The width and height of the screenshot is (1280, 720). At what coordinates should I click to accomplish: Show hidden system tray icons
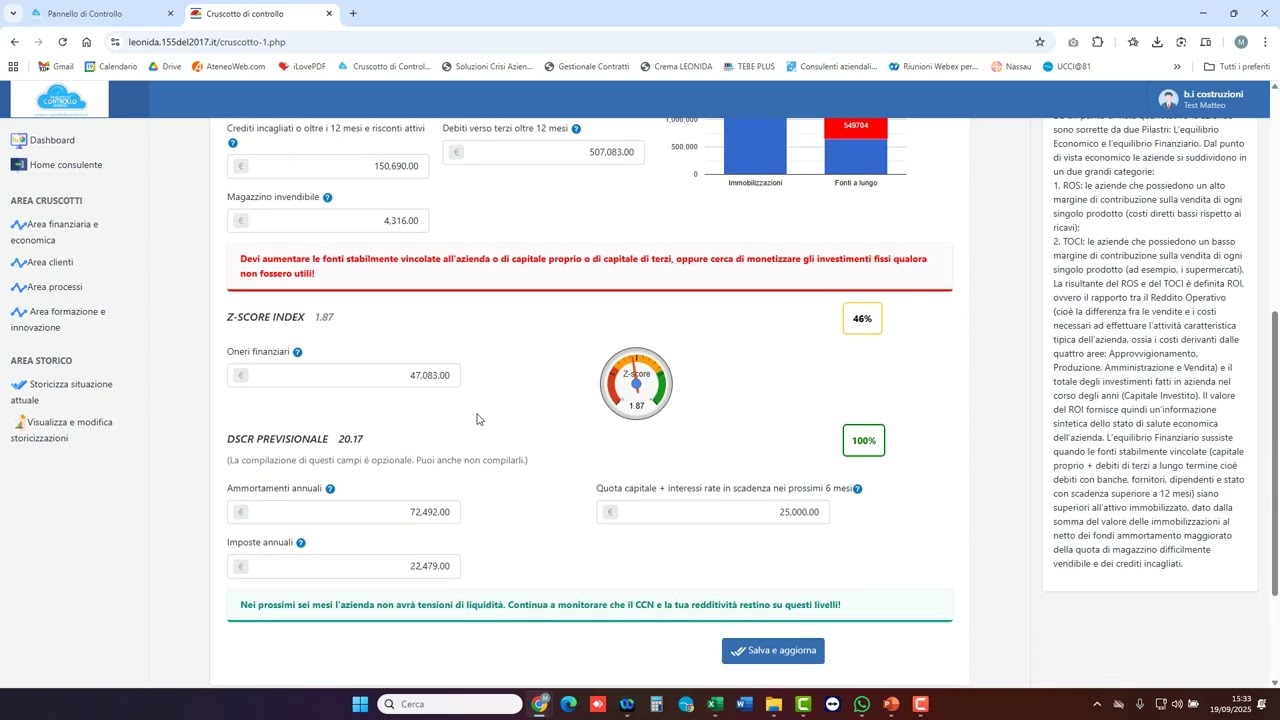1097,704
